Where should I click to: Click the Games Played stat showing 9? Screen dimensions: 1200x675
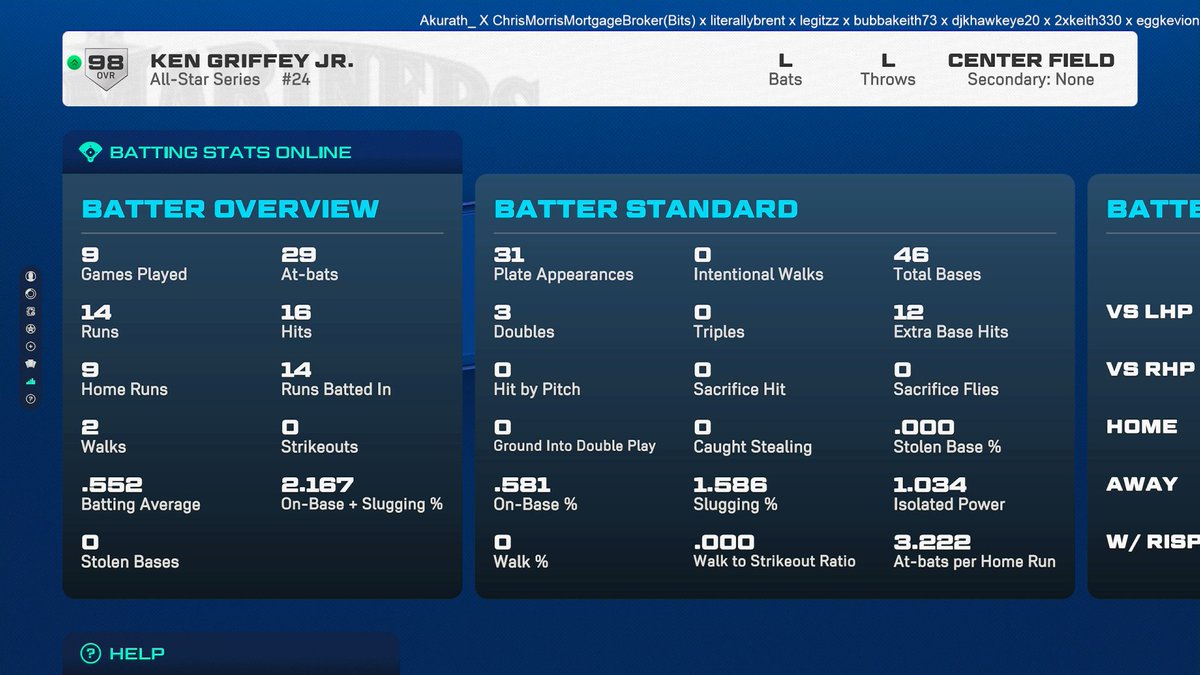coord(134,264)
